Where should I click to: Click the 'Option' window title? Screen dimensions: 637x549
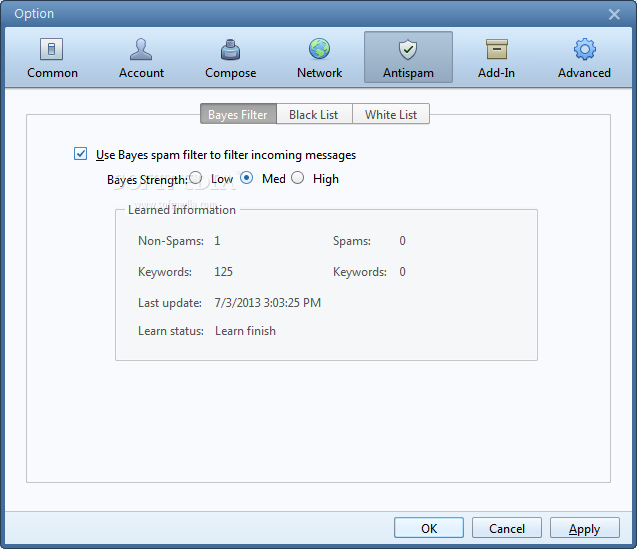34,14
